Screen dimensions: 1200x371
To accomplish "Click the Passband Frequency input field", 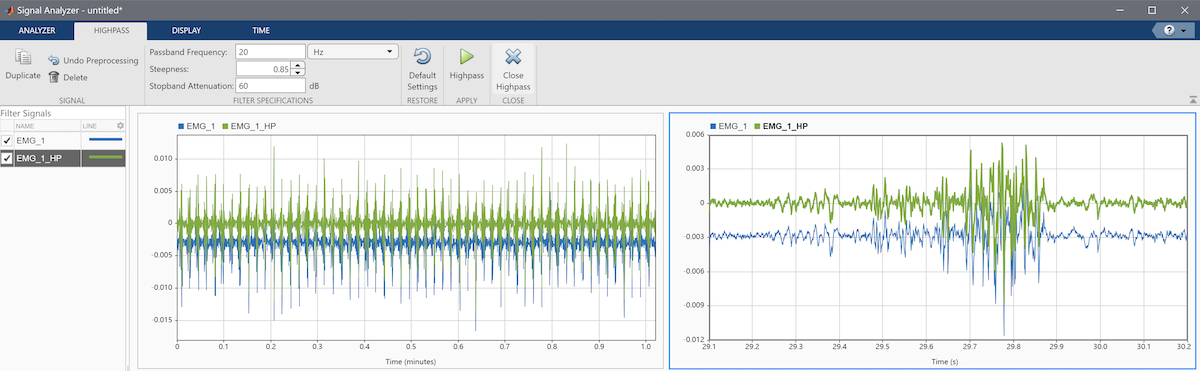I will (x=269, y=51).
